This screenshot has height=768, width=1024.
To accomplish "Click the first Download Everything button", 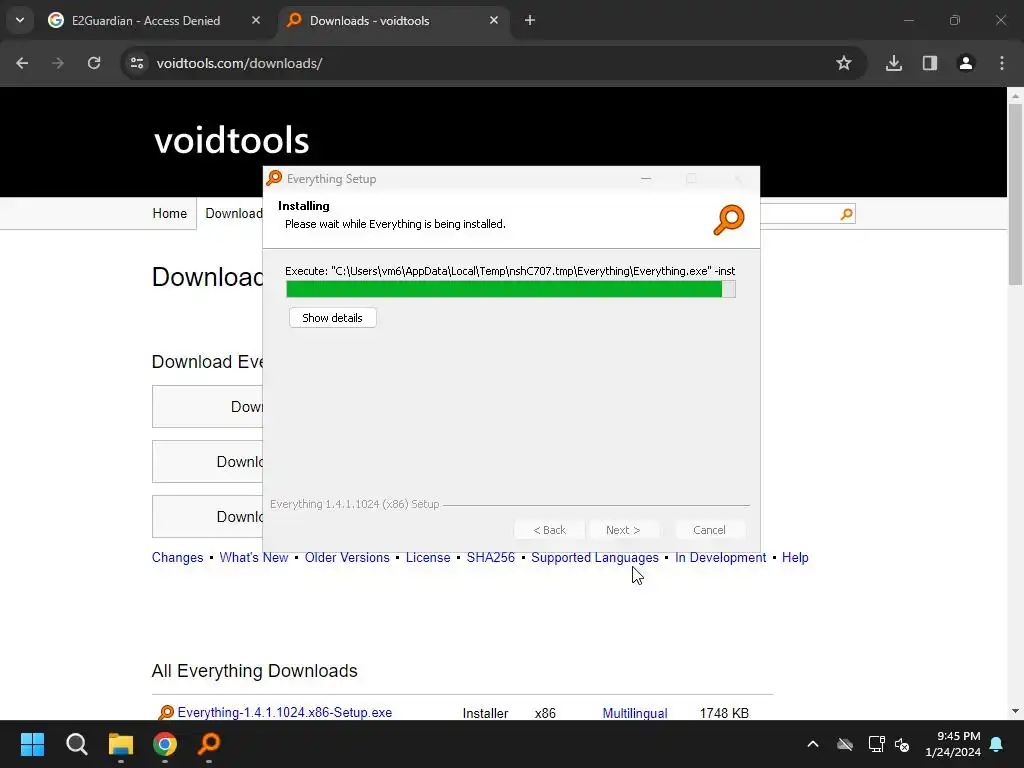I will coord(208,407).
